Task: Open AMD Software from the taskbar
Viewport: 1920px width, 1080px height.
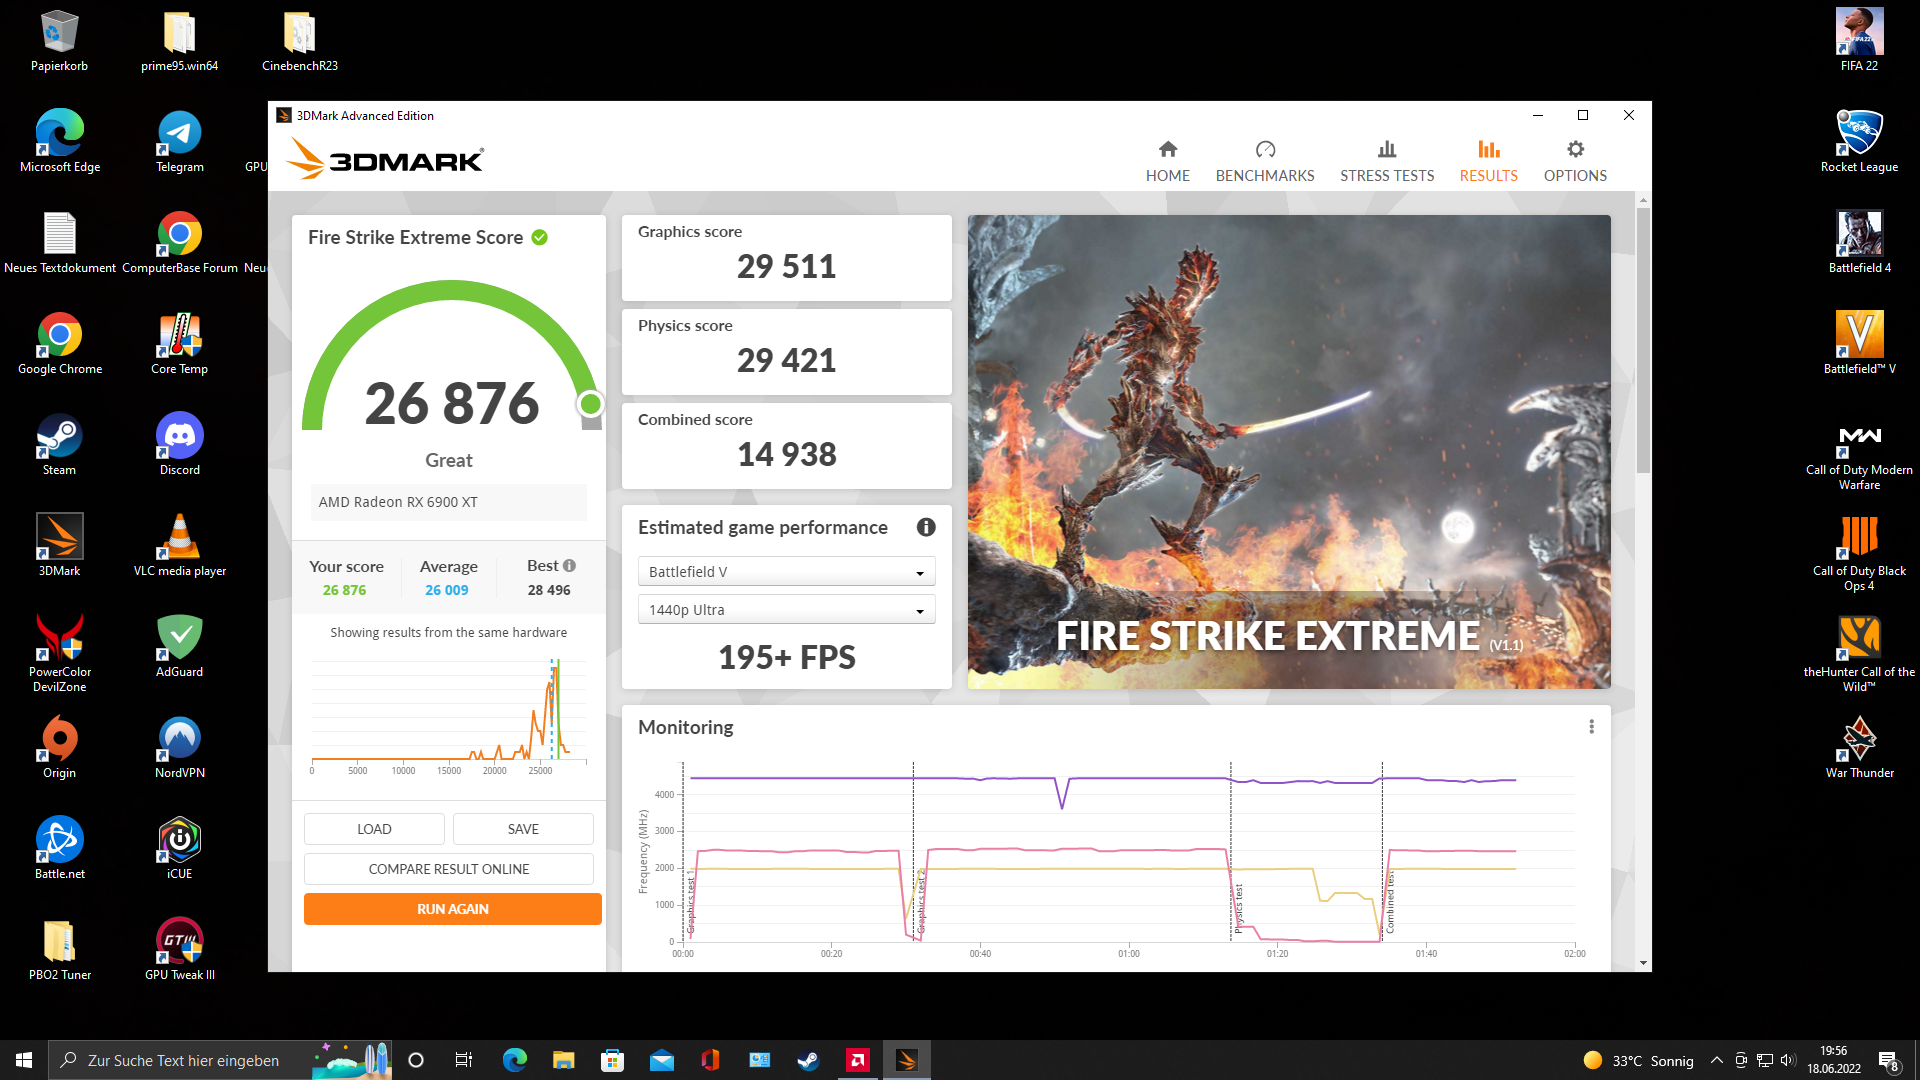Action: (858, 1060)
